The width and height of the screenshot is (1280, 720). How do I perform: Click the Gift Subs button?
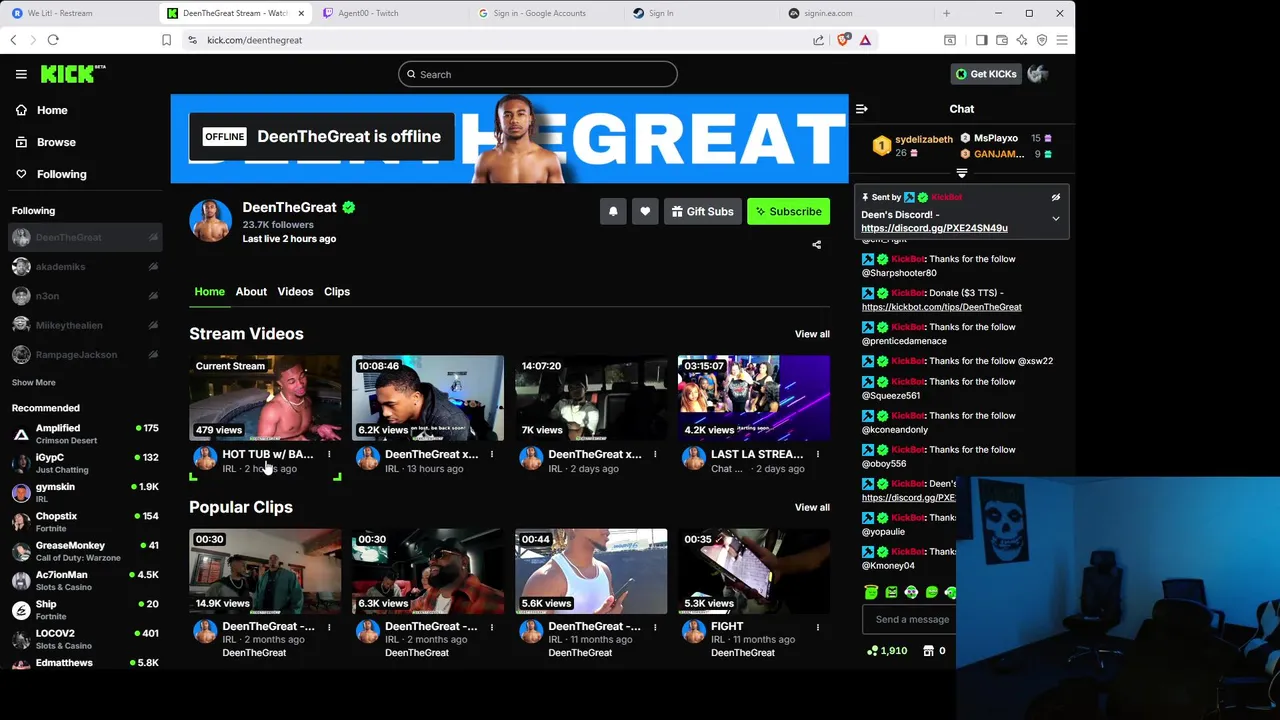pos(702,211)
